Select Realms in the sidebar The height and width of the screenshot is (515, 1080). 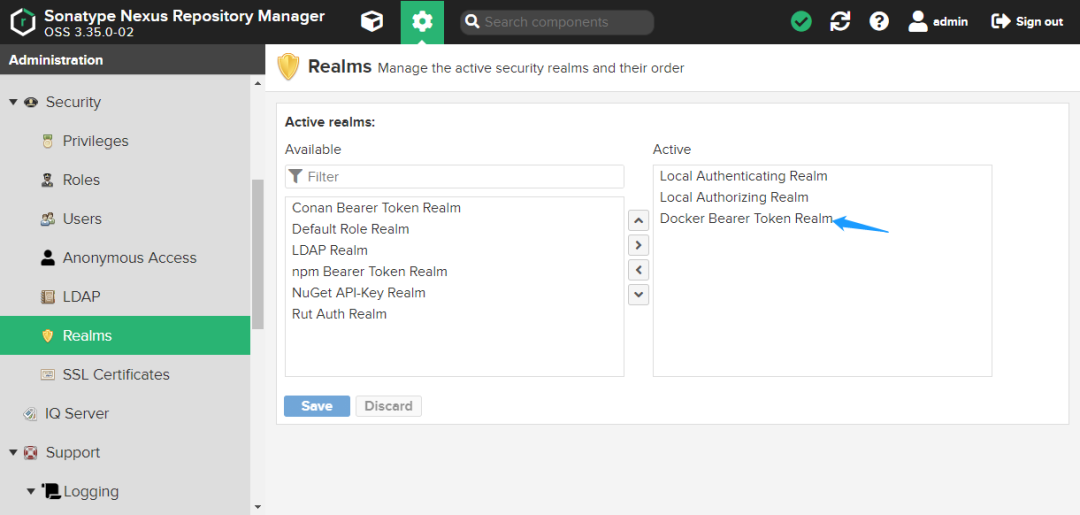(125, 336)
